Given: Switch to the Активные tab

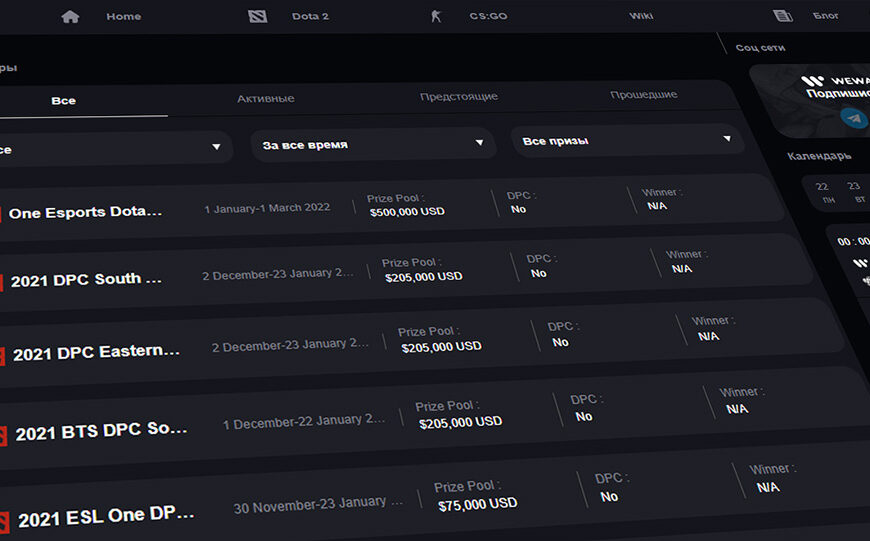Looking at the screenshot, I should coord(266,98).
